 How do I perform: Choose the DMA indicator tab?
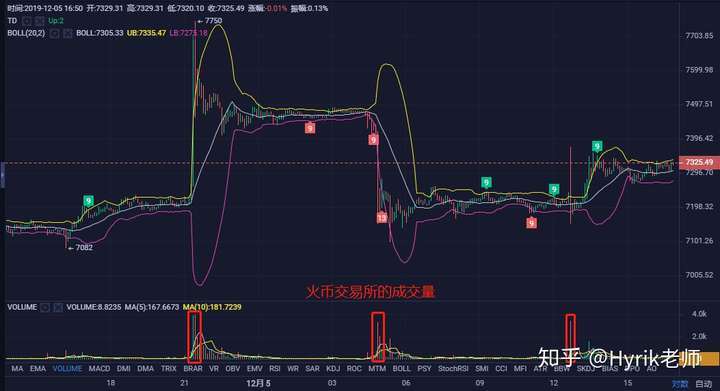(146, 369)
